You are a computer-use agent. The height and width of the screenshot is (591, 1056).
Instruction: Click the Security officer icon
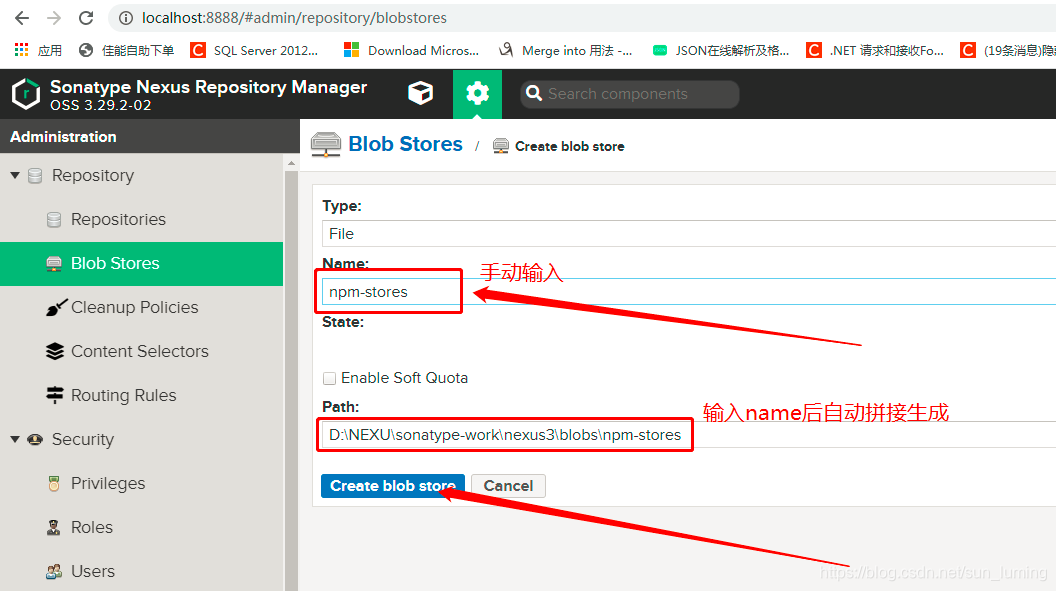coord(35,440)
